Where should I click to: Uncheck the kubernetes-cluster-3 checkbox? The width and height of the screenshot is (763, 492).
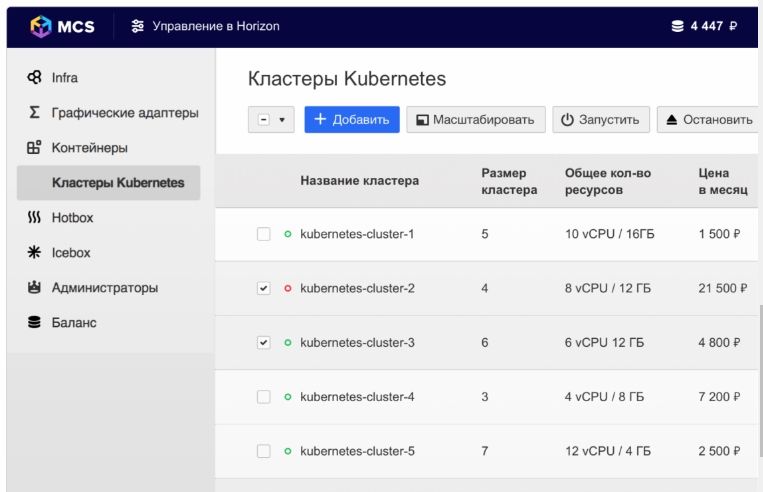coord(263,343)
